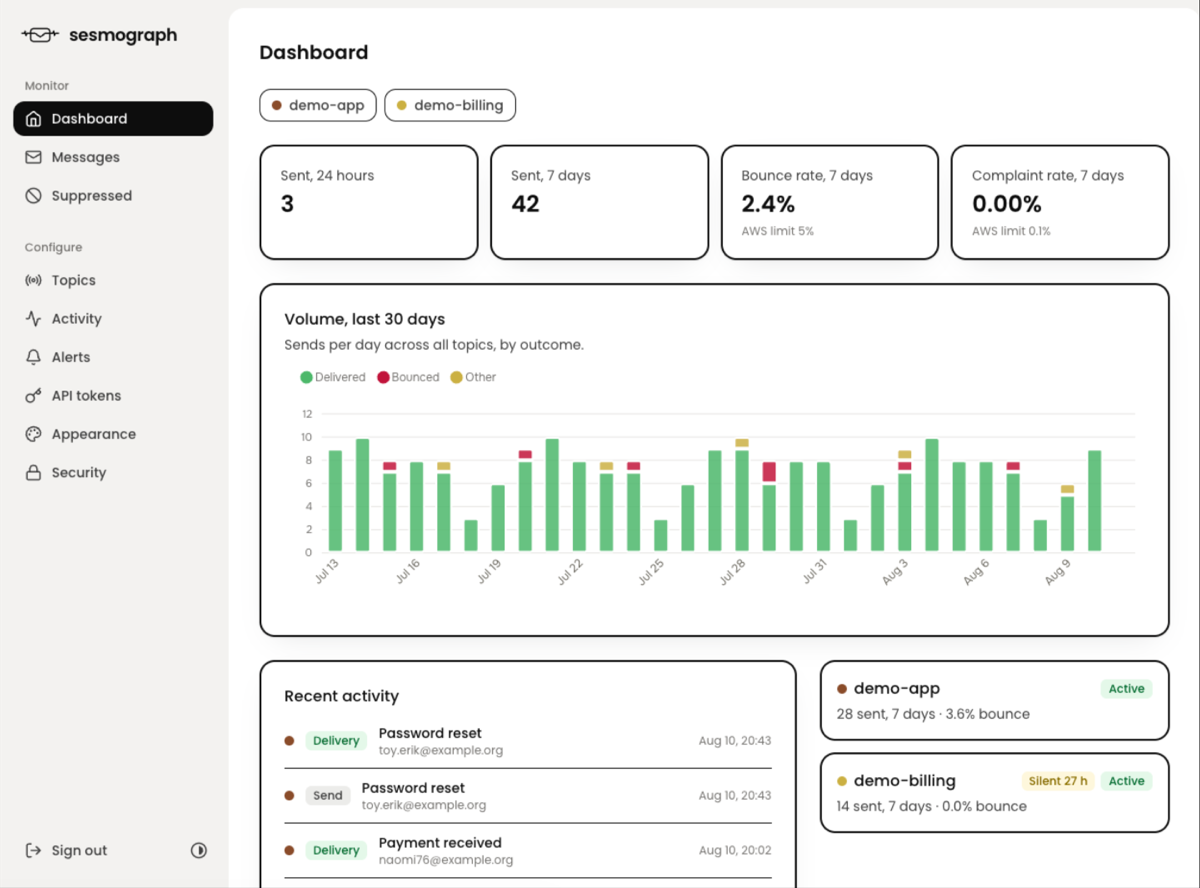Click the Suppressed blocked-circle icon
The height and width of the screenshot is (888, 1200).
point(33,196)
